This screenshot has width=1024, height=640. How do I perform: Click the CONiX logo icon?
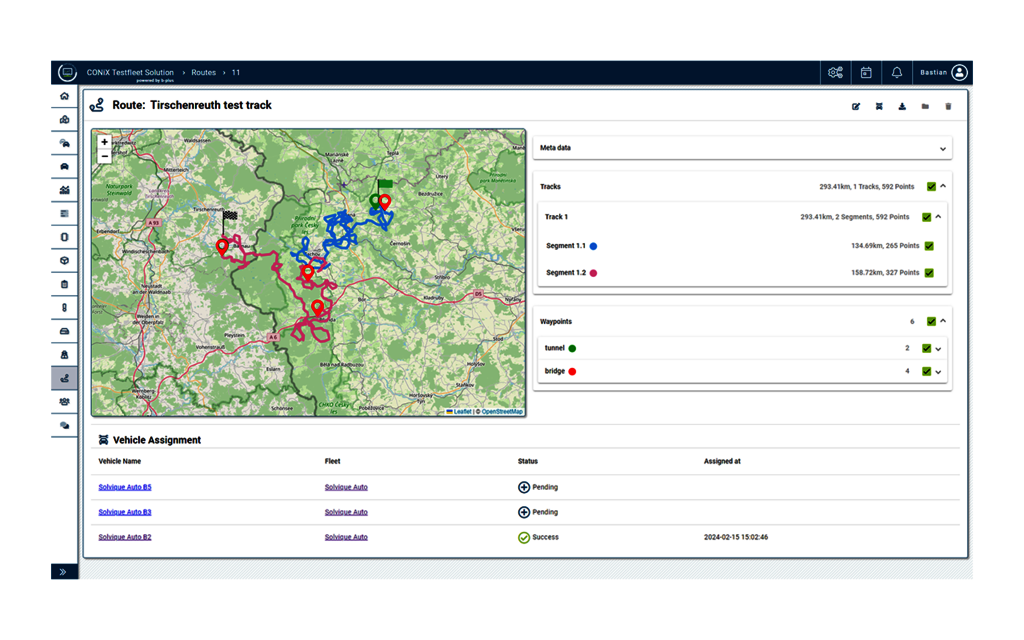tap(67, 72)
